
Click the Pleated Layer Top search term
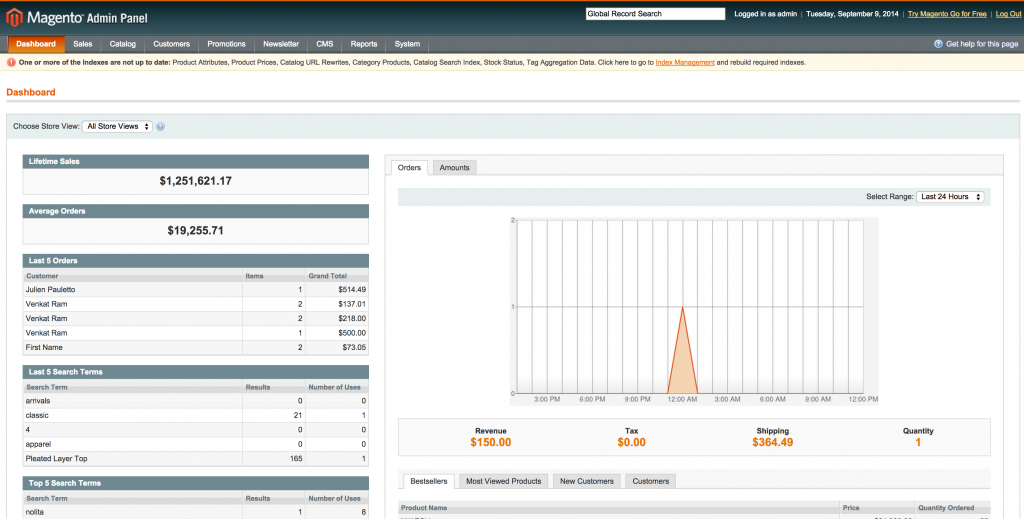[56, 458]
